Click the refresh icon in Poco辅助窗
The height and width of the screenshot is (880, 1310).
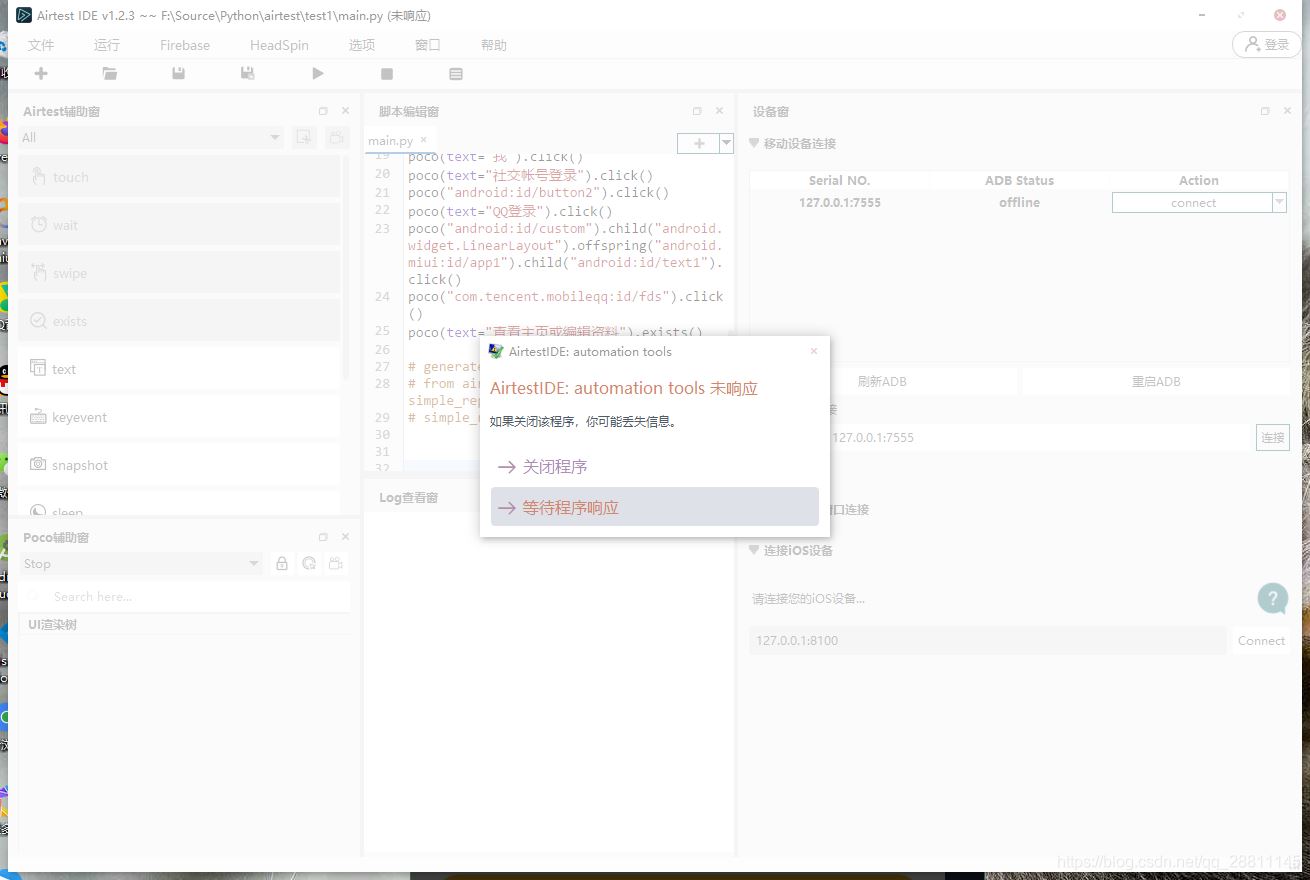[x=309, y=564]
